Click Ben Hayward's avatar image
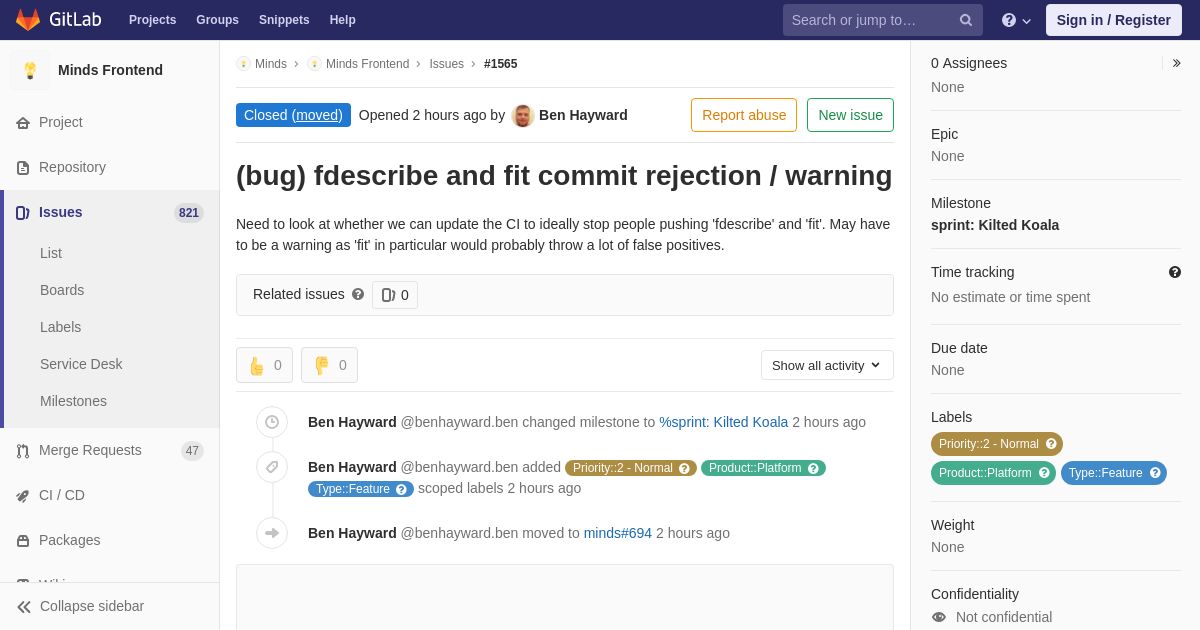This screenshot has width=1200, height=630. tap(522, 115)
